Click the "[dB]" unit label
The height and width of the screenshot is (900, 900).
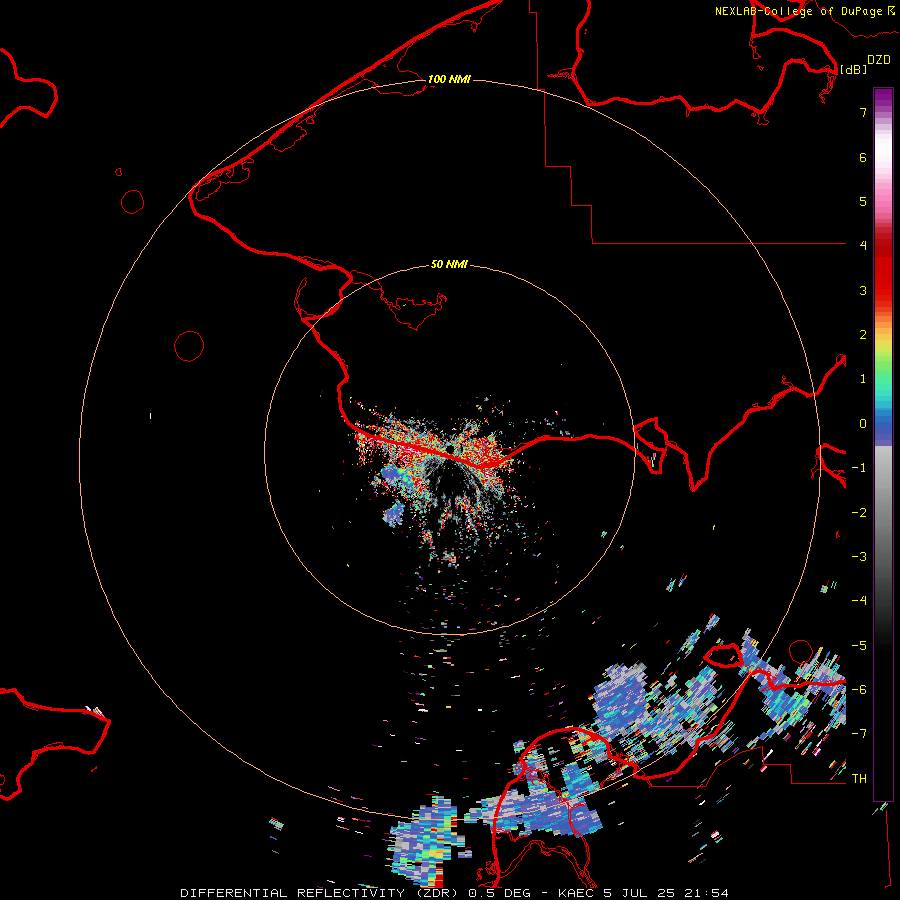tap(853, 69)
